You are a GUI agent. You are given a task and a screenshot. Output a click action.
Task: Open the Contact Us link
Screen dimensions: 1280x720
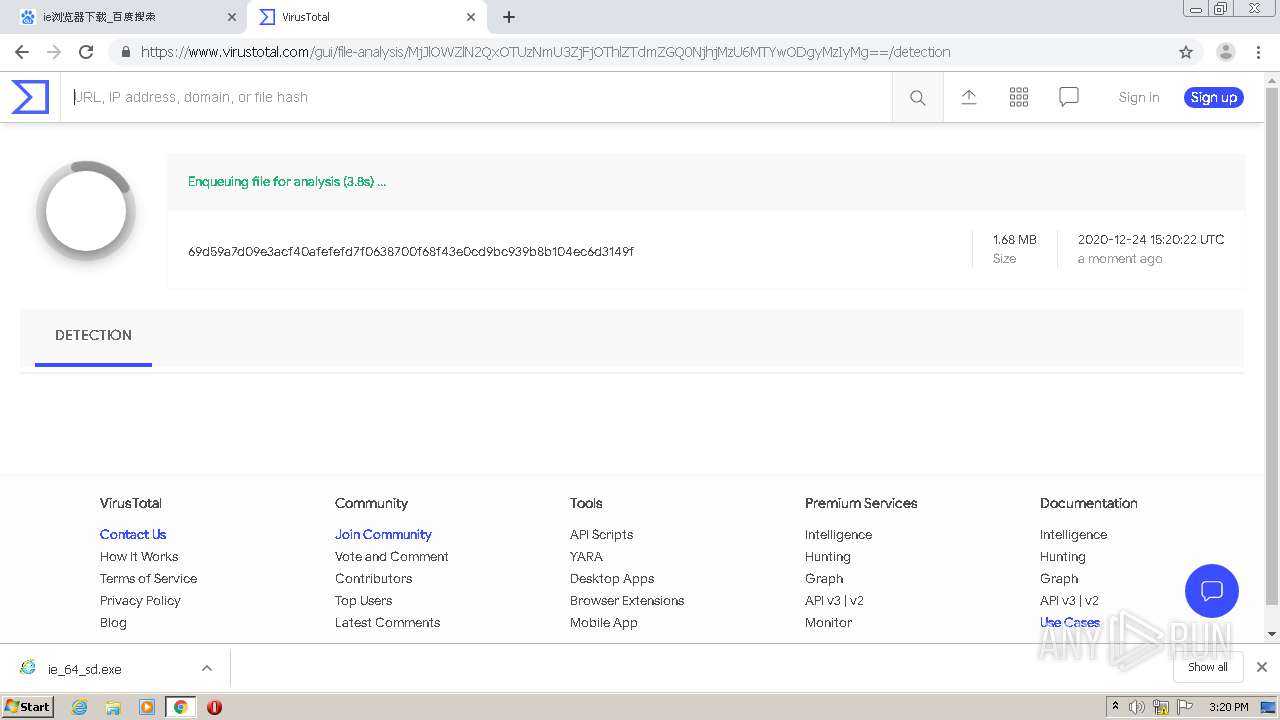(133, 535)
